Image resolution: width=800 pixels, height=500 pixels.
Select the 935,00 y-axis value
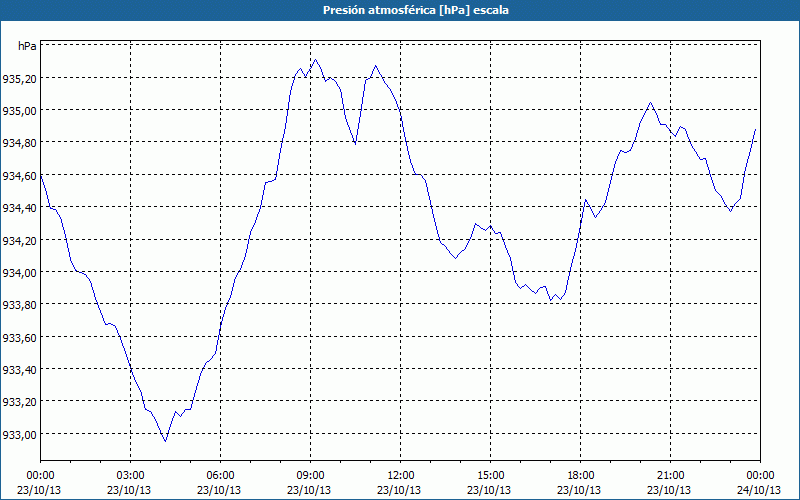pyautogui.click(x=19, y=111)
